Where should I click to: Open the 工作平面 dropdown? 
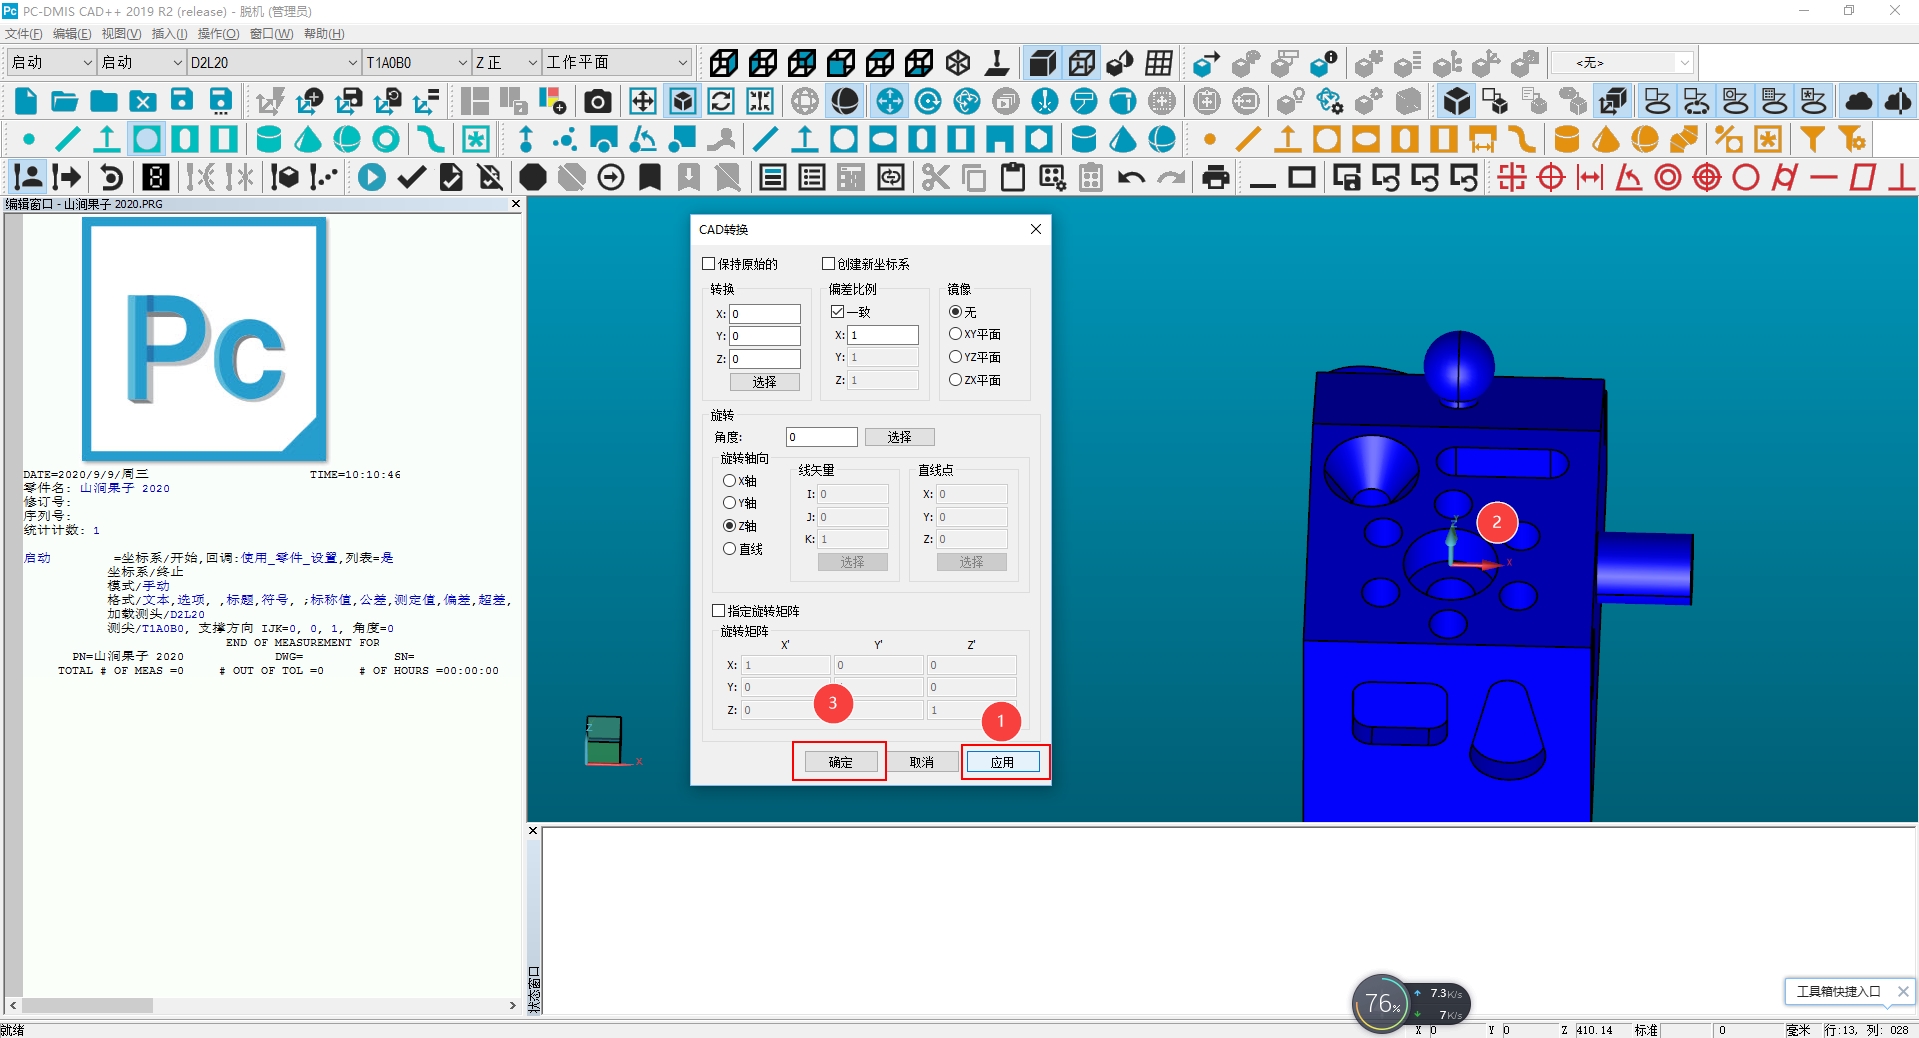pos(617,62)
